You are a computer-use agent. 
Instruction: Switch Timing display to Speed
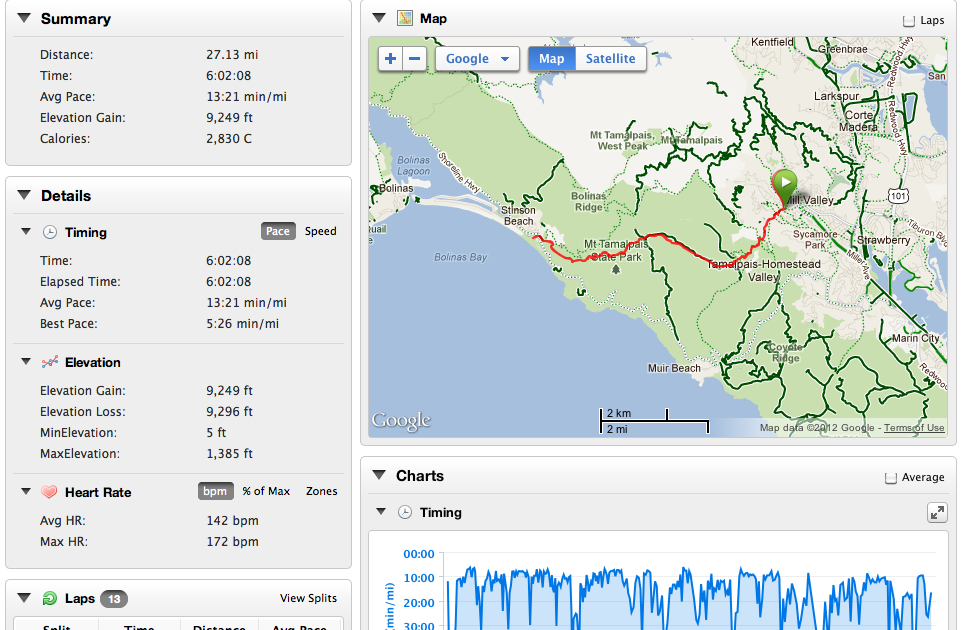(x=320, y=231)
